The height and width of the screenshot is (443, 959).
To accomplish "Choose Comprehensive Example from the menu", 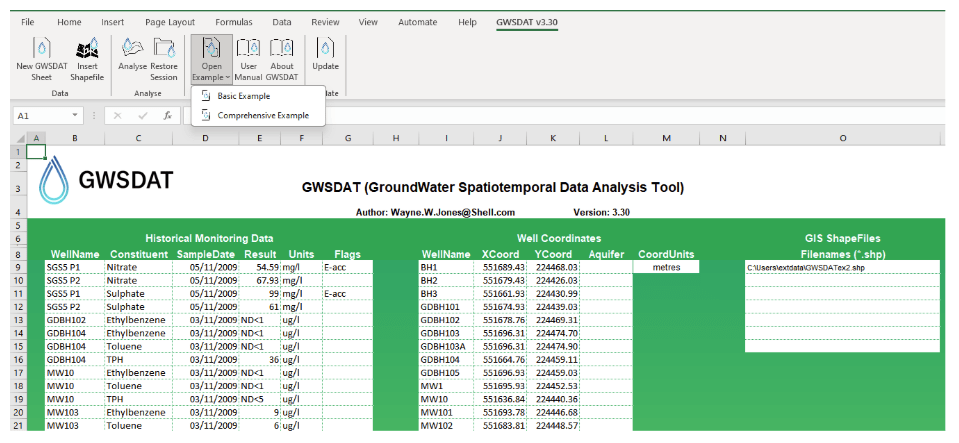I will click(263, 115).
